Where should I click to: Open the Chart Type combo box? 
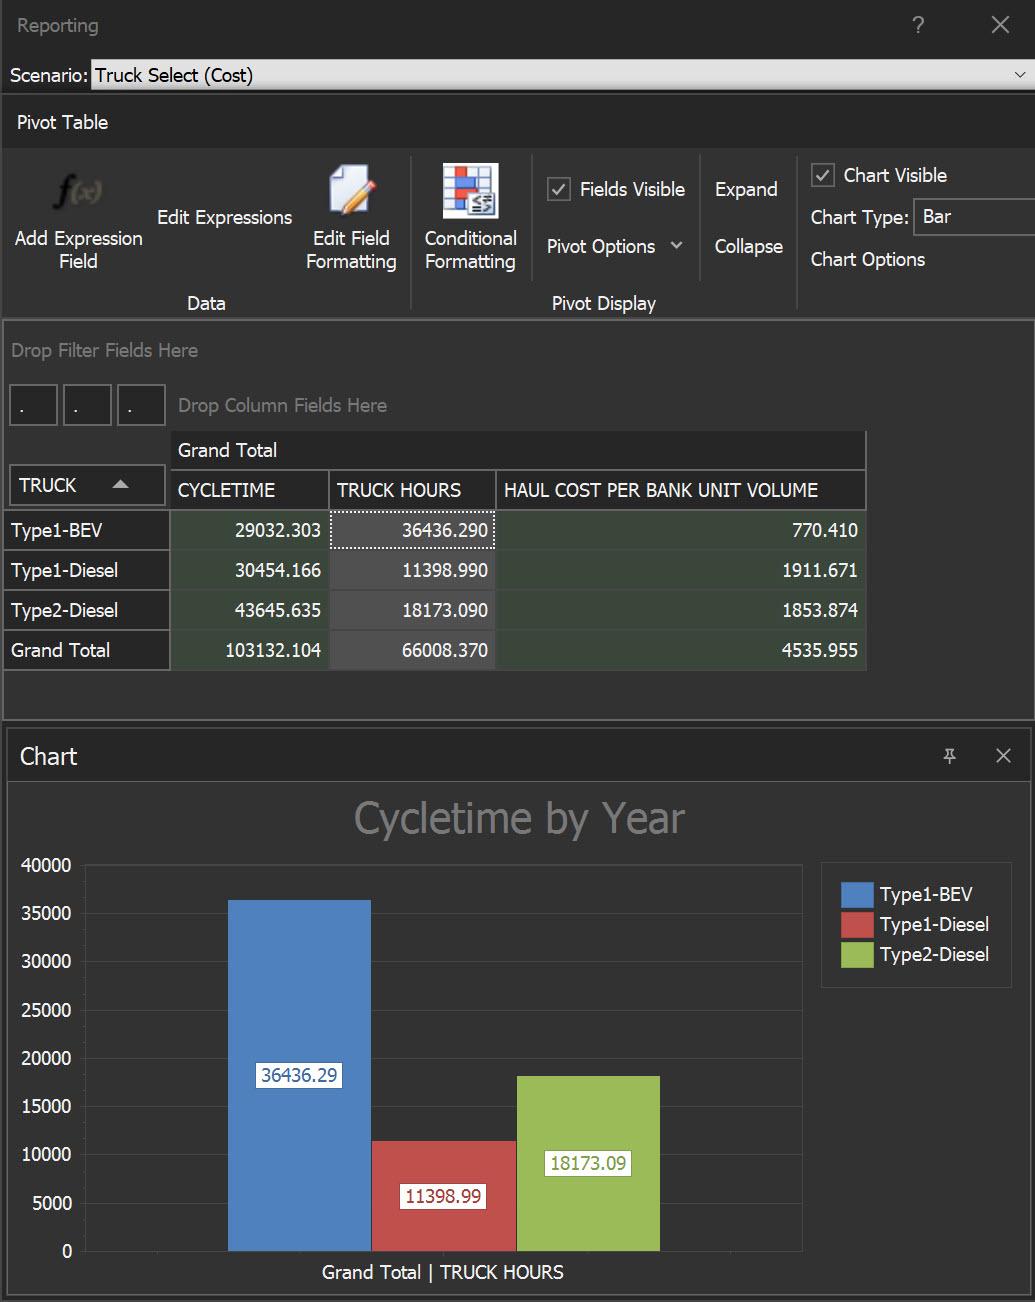pyautogui.click(x=974, y=217)
